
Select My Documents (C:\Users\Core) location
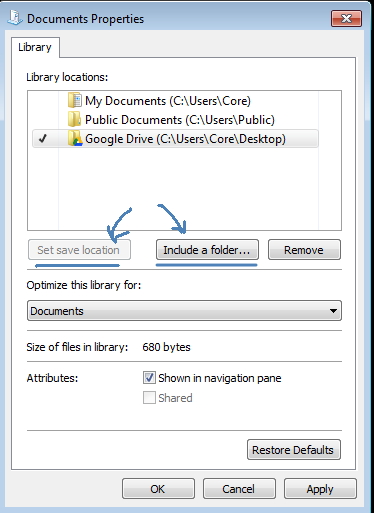[175, 100]
